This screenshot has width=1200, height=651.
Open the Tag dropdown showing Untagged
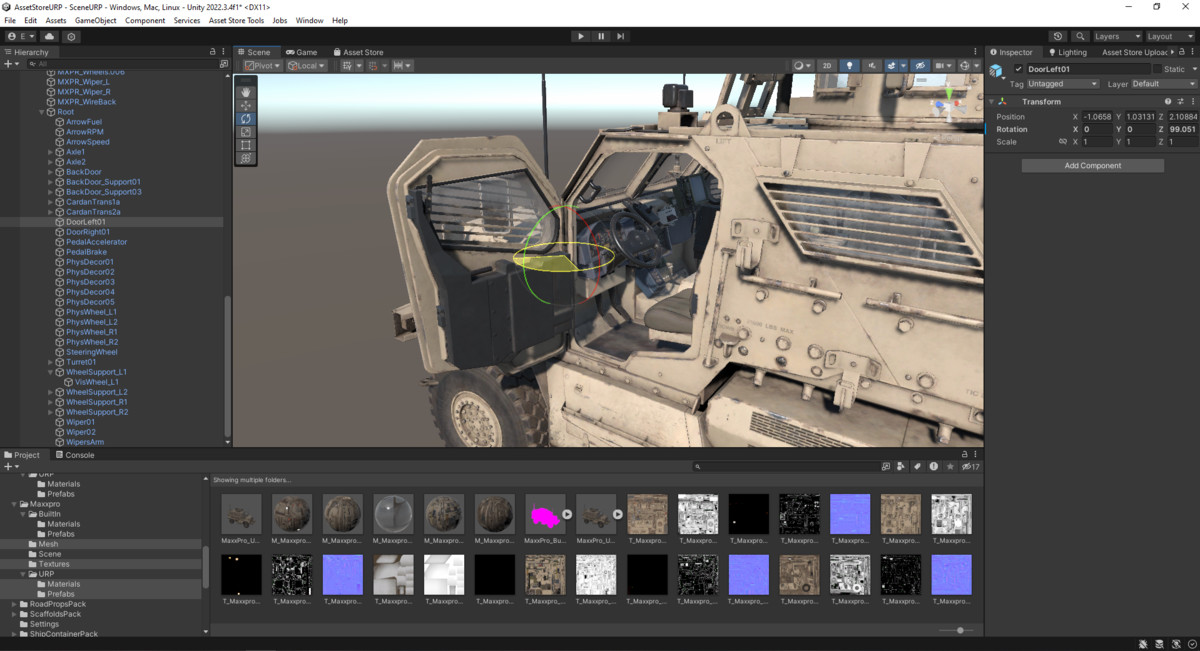tap(1063, 84)
